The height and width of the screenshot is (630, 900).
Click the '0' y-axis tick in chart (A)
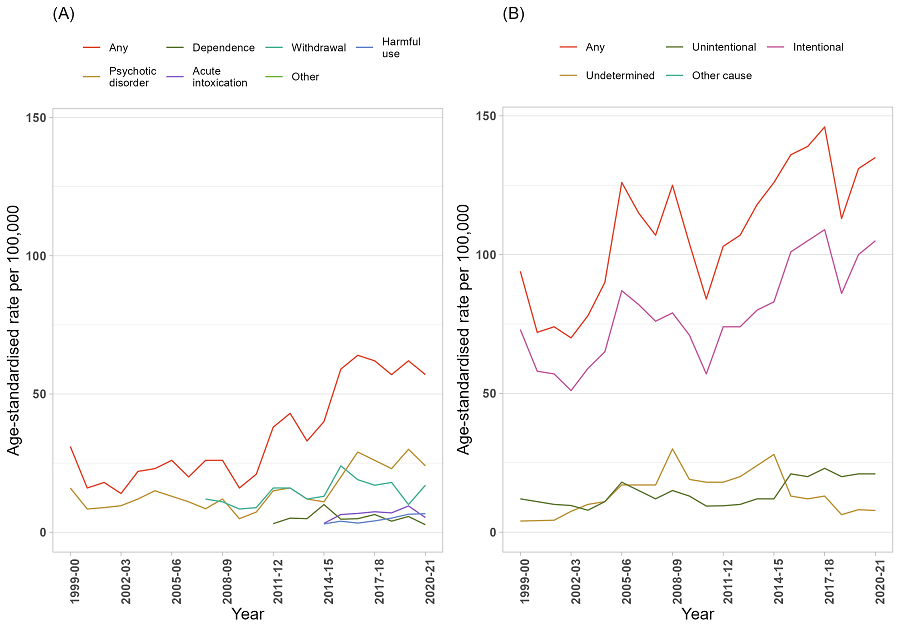click(43, 532)
